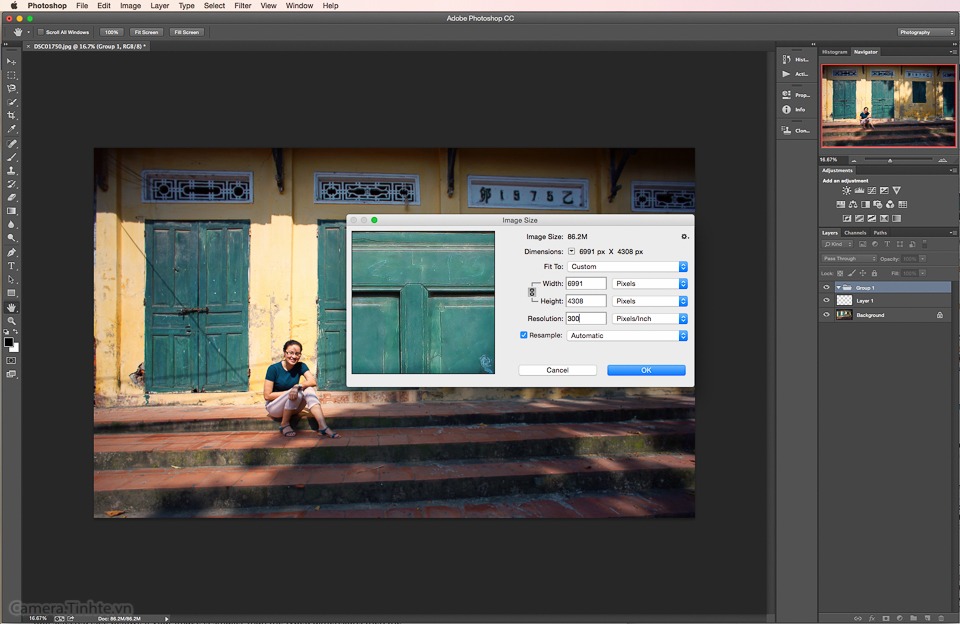This screenshot has width=960, height=624.
Task: Open the Filter menu
Action: 243,6
